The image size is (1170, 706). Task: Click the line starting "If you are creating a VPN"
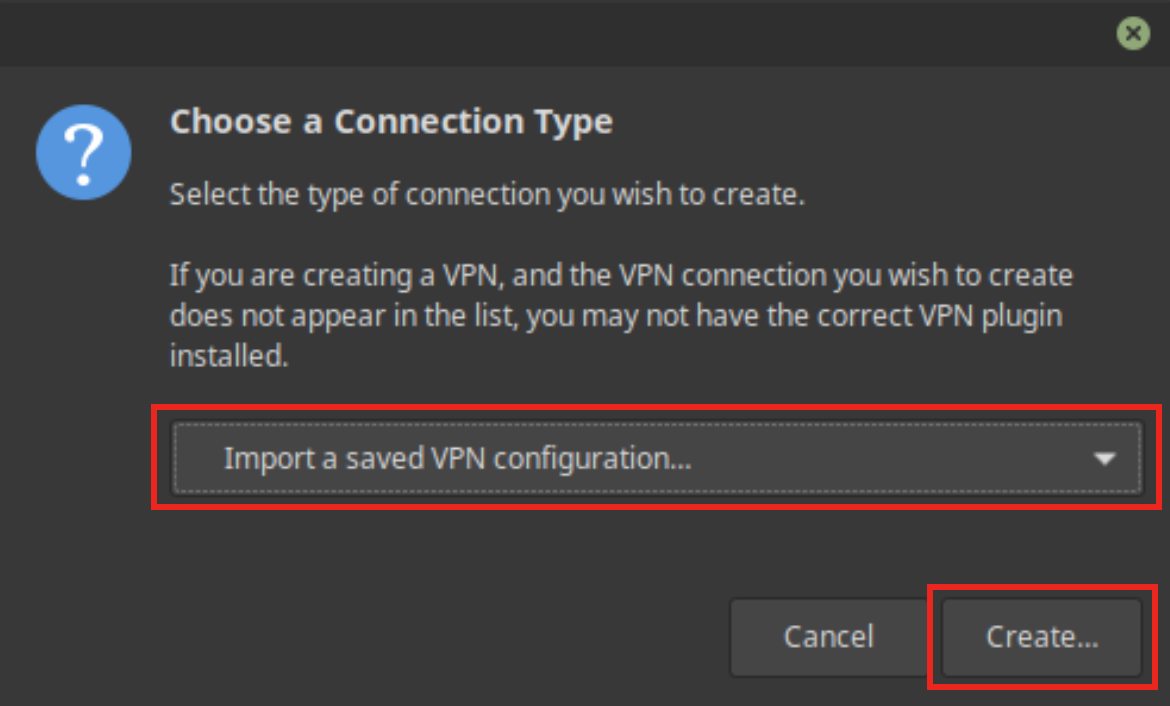pos(620,275)
